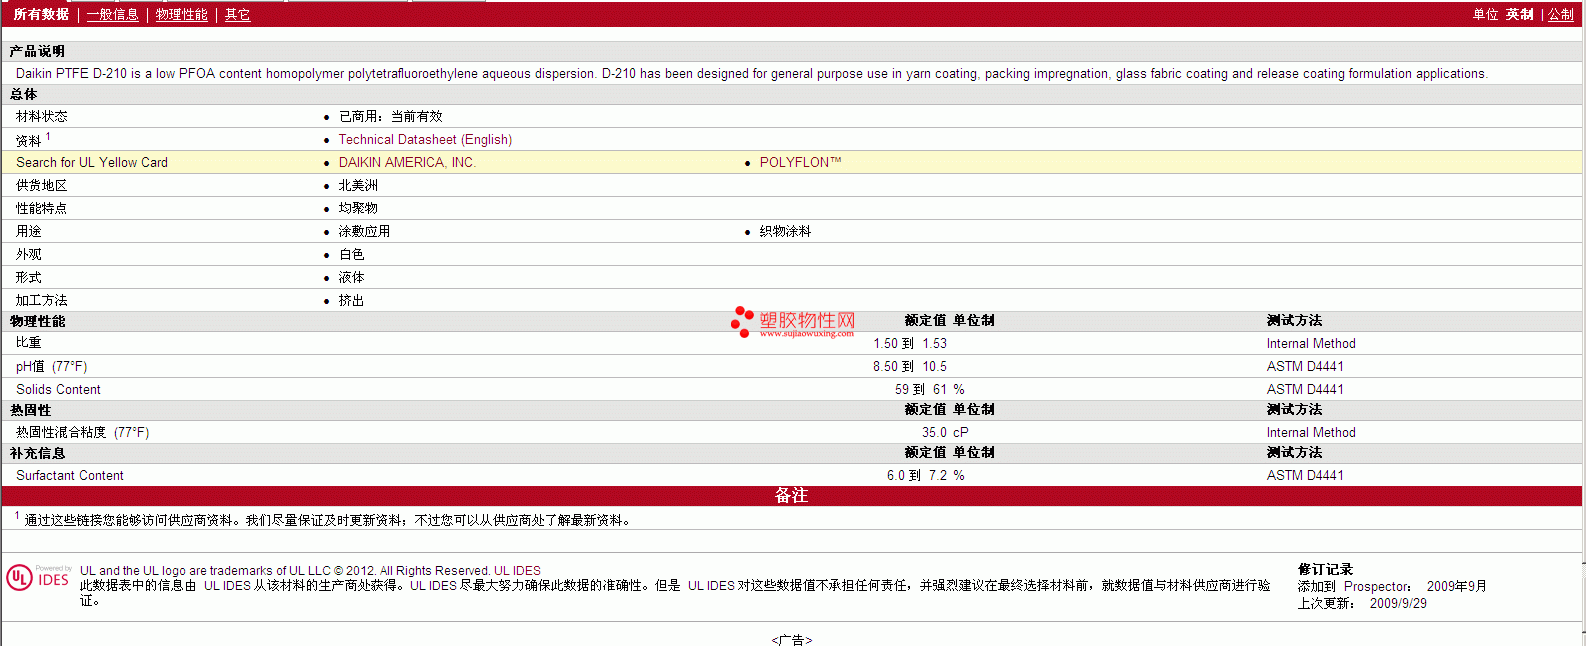Click the 比重 row label
1586x646 pixels.
29,343
